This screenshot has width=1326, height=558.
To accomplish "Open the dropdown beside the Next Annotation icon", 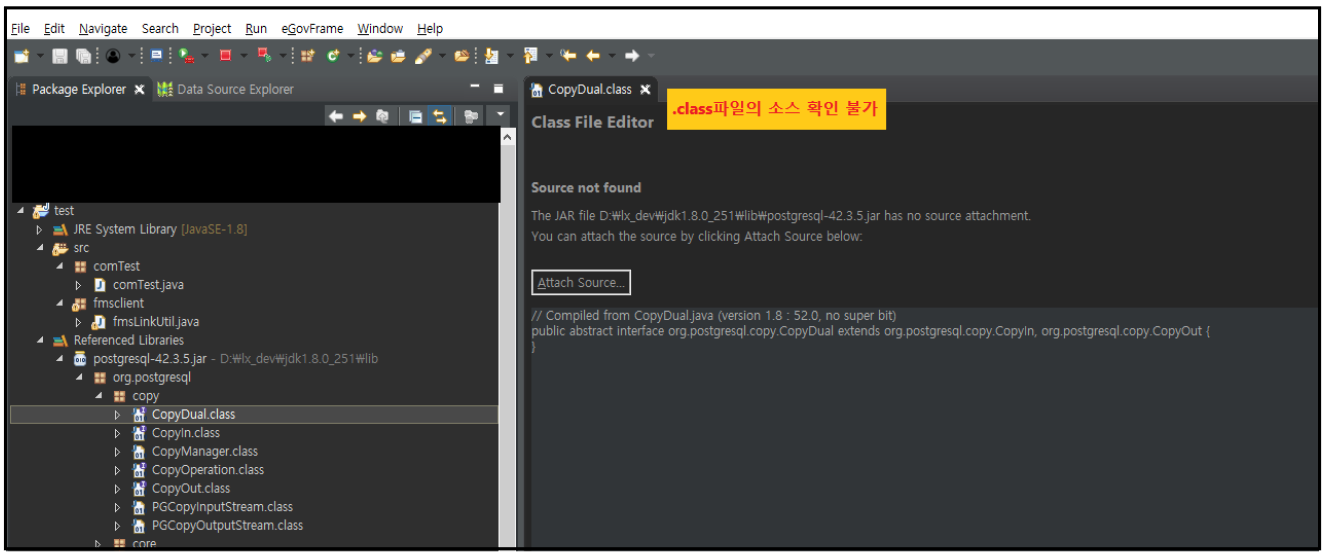I will point(510,56).
